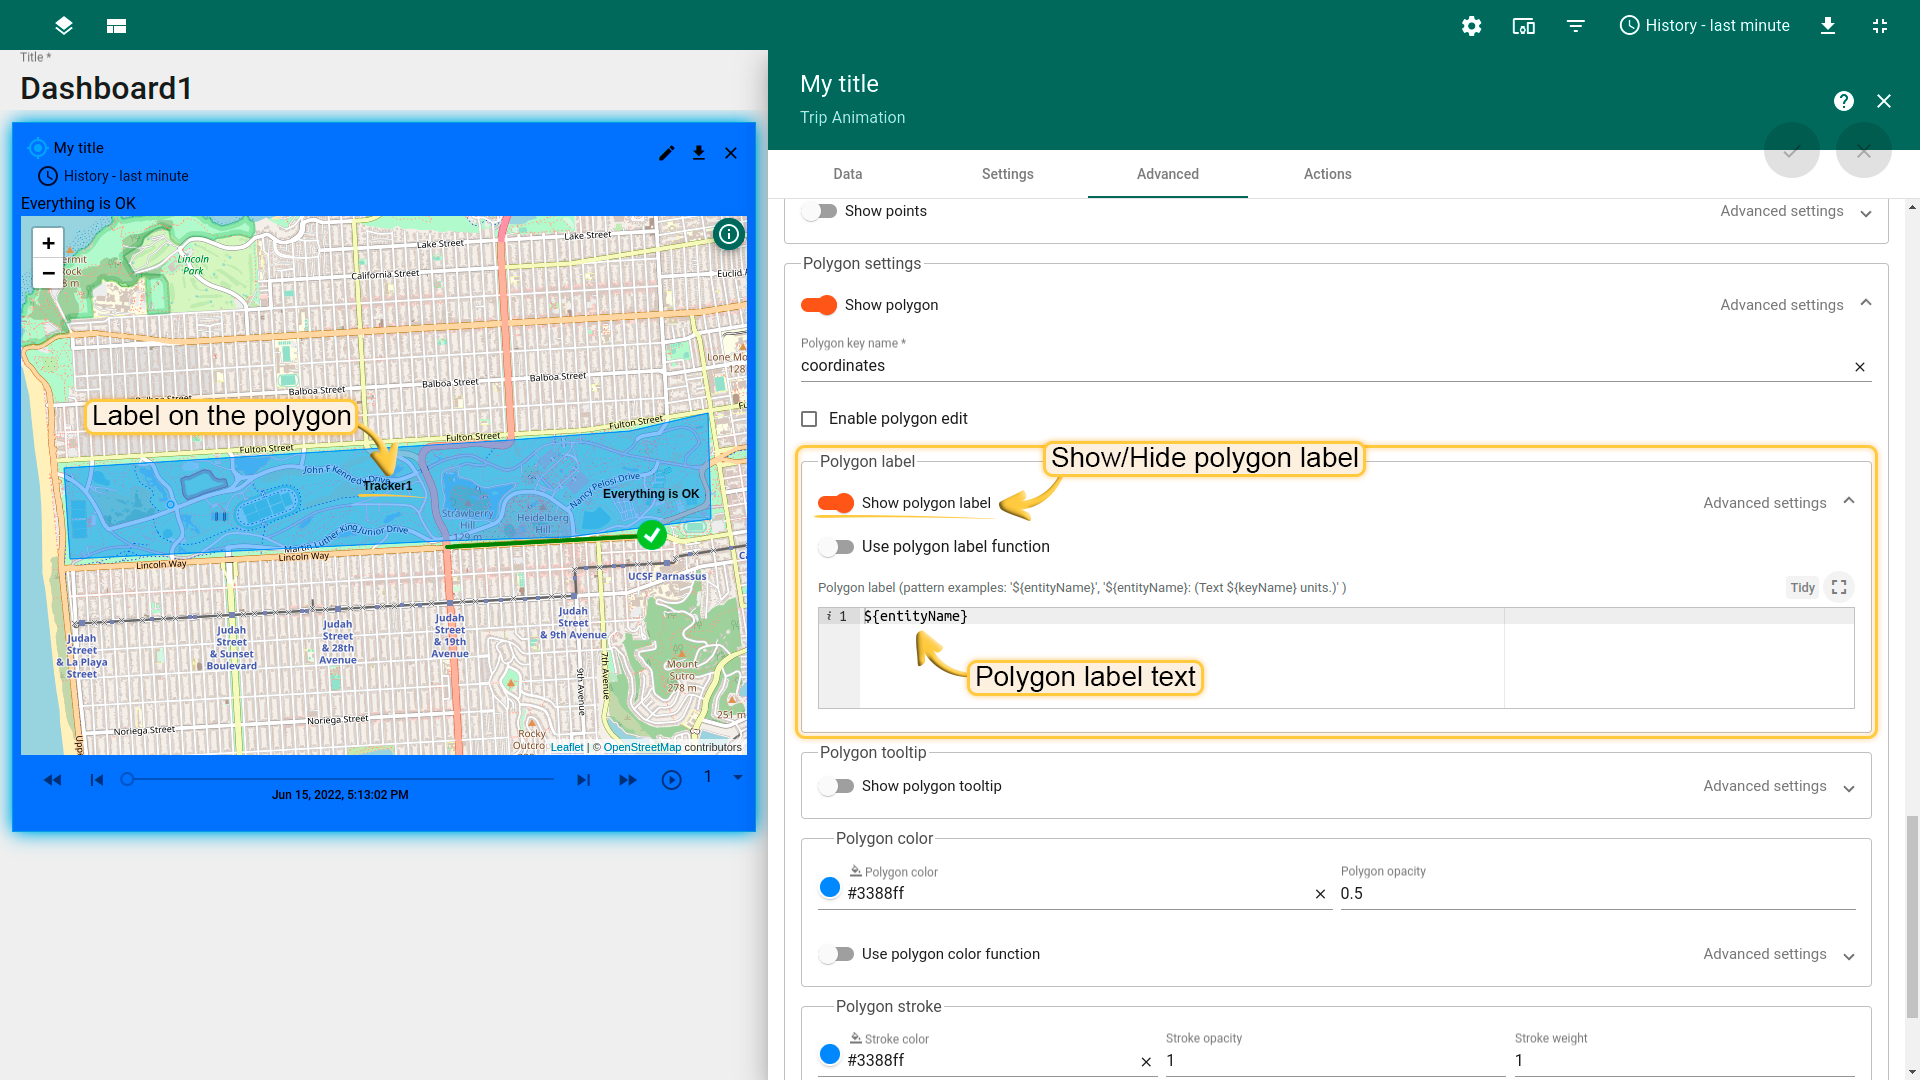Play the trip animation
Screen dimensions: 1920x1080
coord(672,780)
